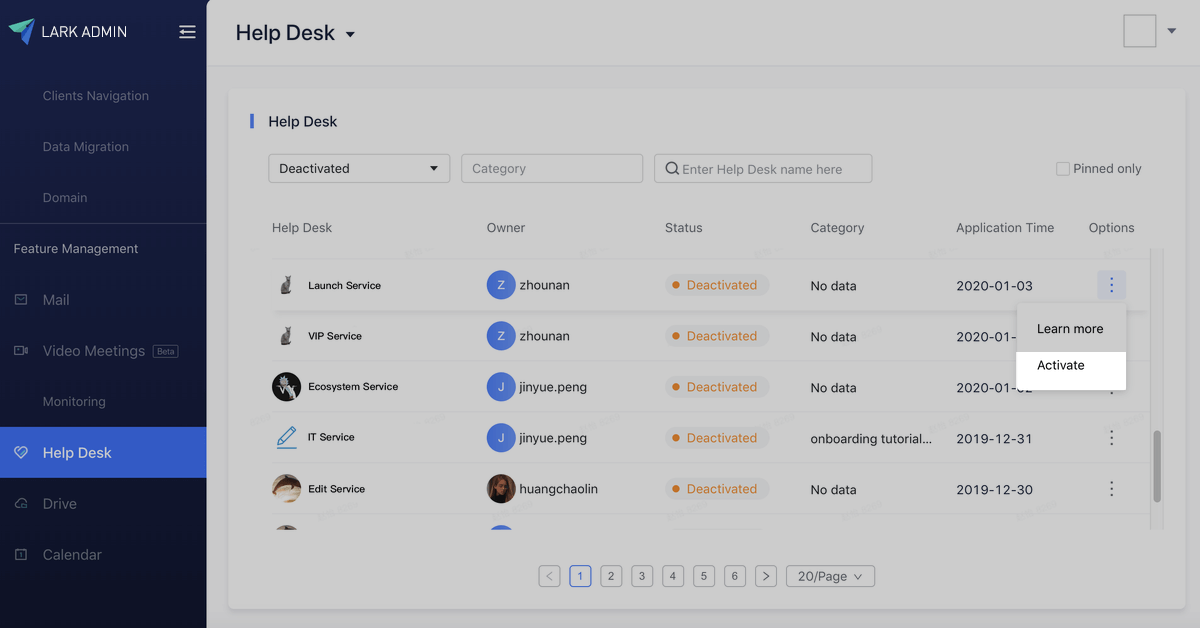Open three-dot options for Edit Service row
The width and height of the screenshot is (1200, 628).
(x=1111, y=489)
